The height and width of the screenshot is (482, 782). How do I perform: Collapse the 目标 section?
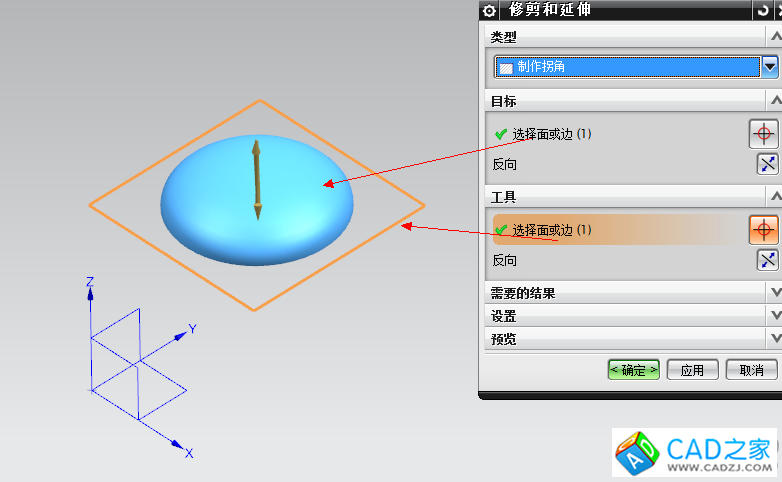click(774, 101)
